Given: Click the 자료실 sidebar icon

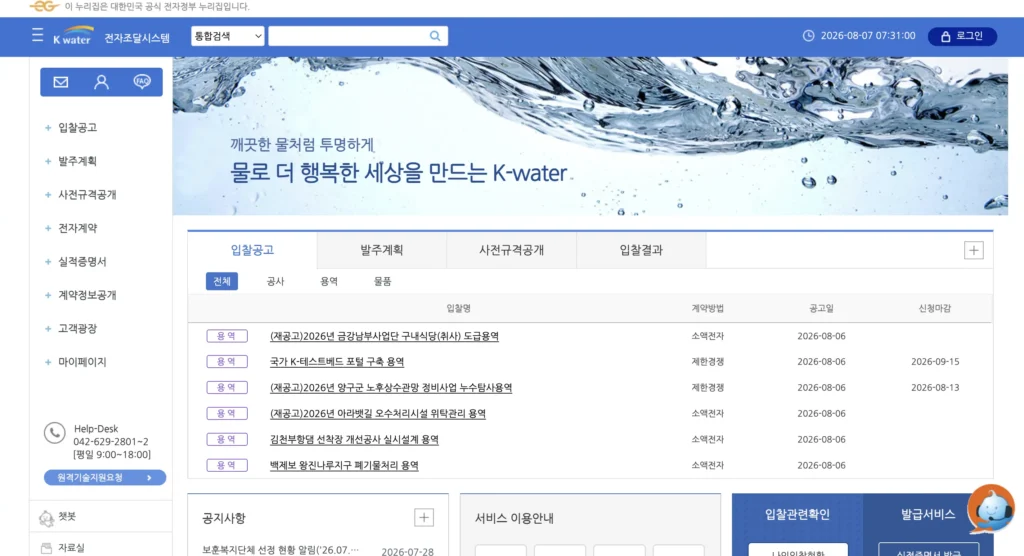Looking at the screenshot, I should pos(46,548).
